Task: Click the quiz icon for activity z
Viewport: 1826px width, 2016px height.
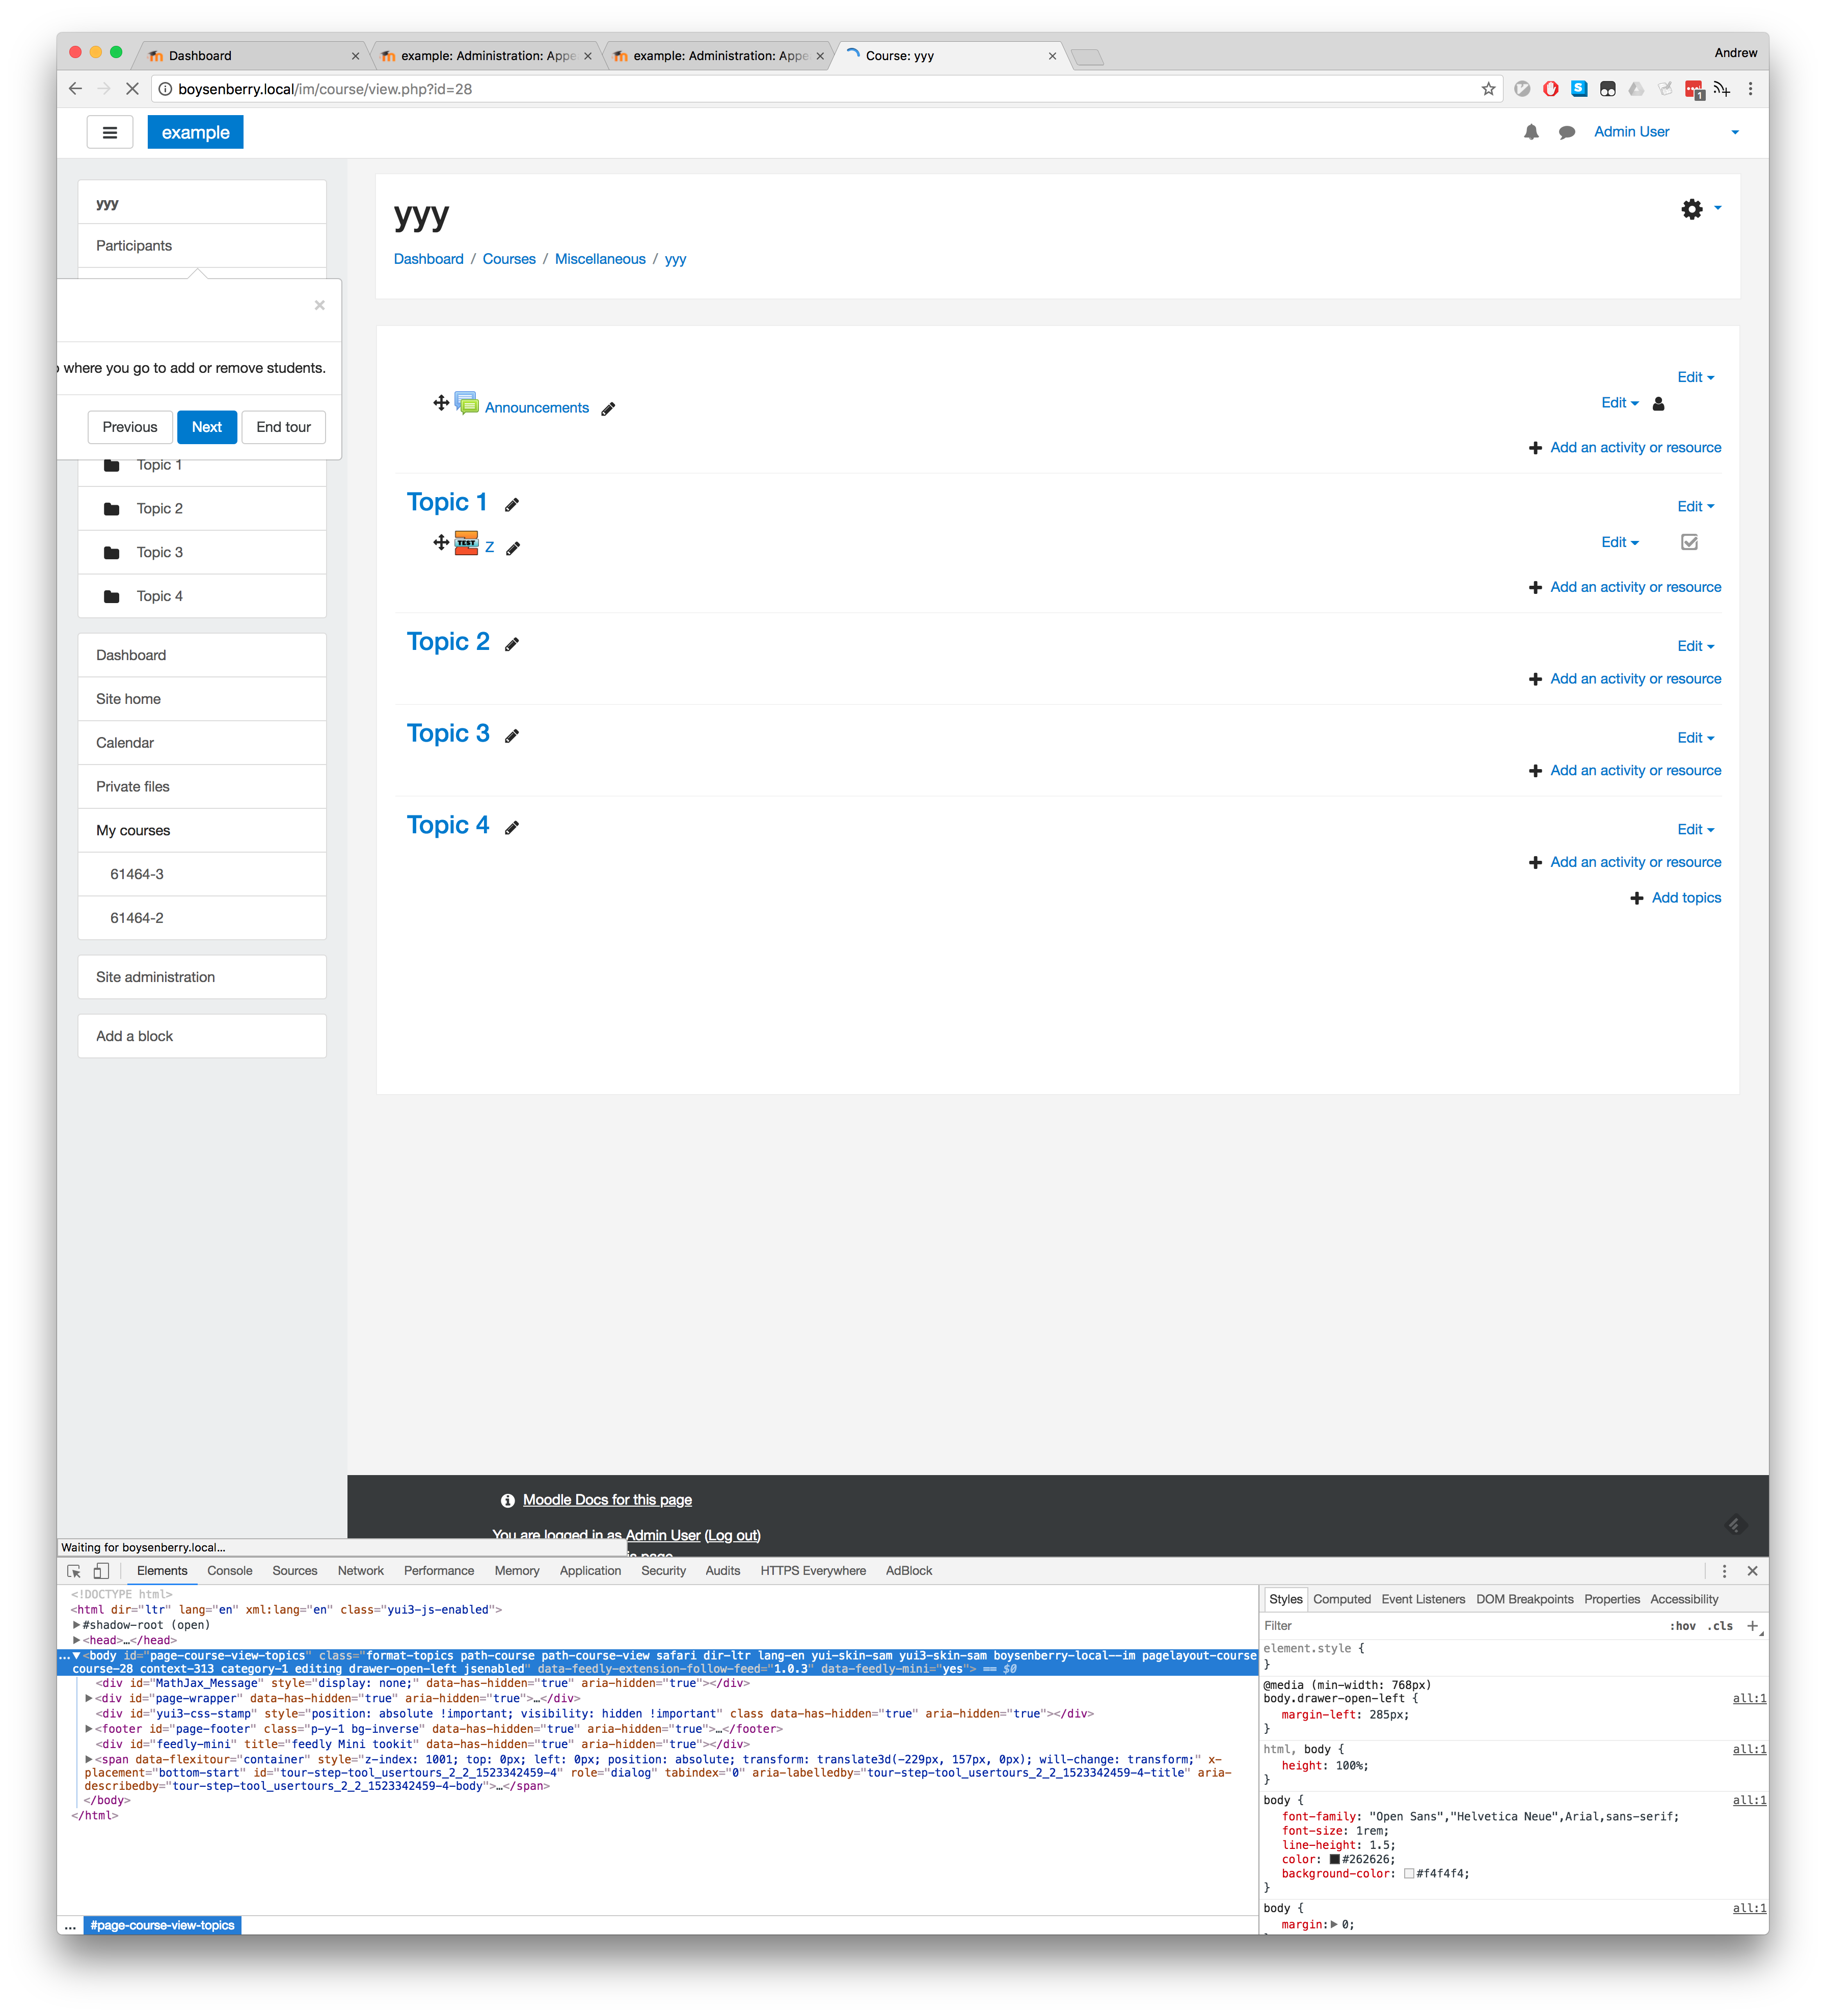Action: (x=467, y=543)
